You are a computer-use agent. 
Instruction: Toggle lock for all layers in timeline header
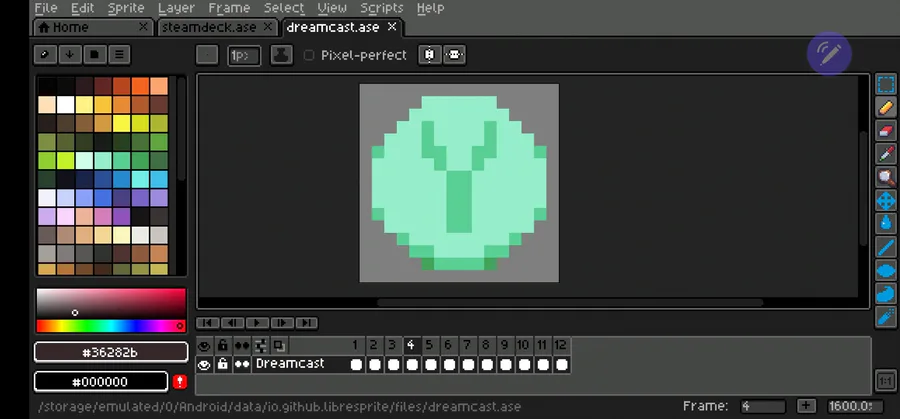point(223,346)
